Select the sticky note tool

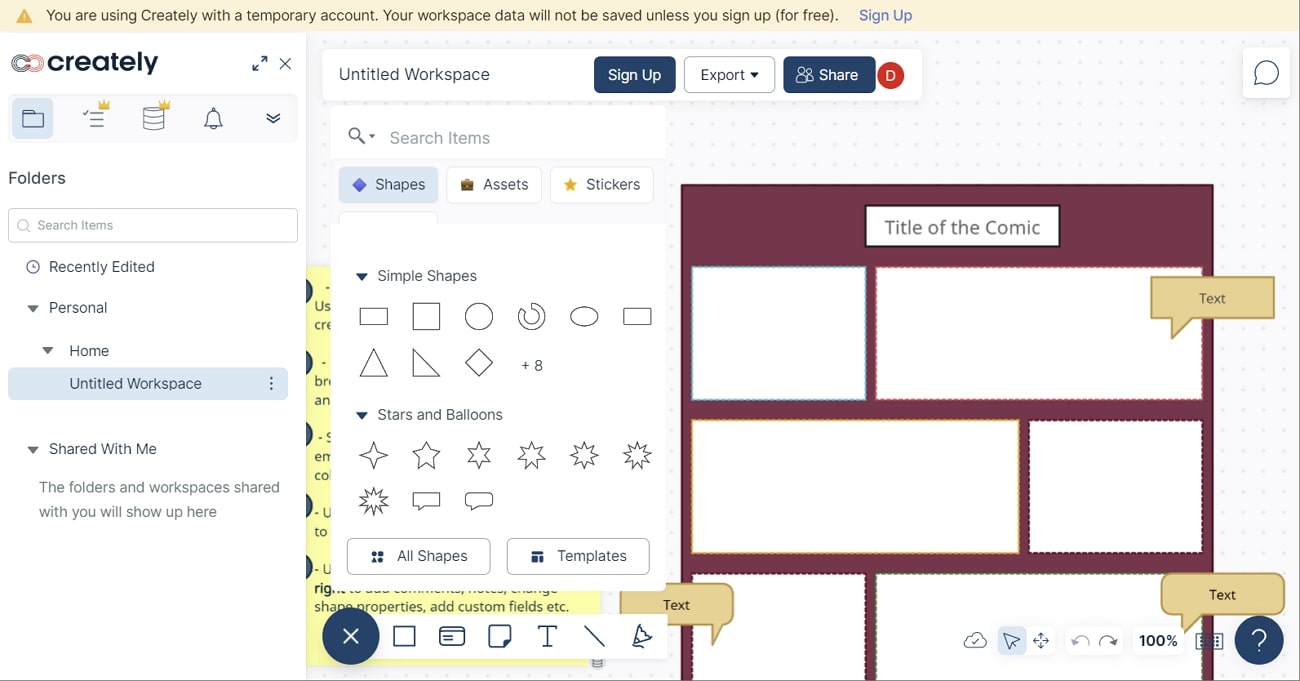click(500, 636)
